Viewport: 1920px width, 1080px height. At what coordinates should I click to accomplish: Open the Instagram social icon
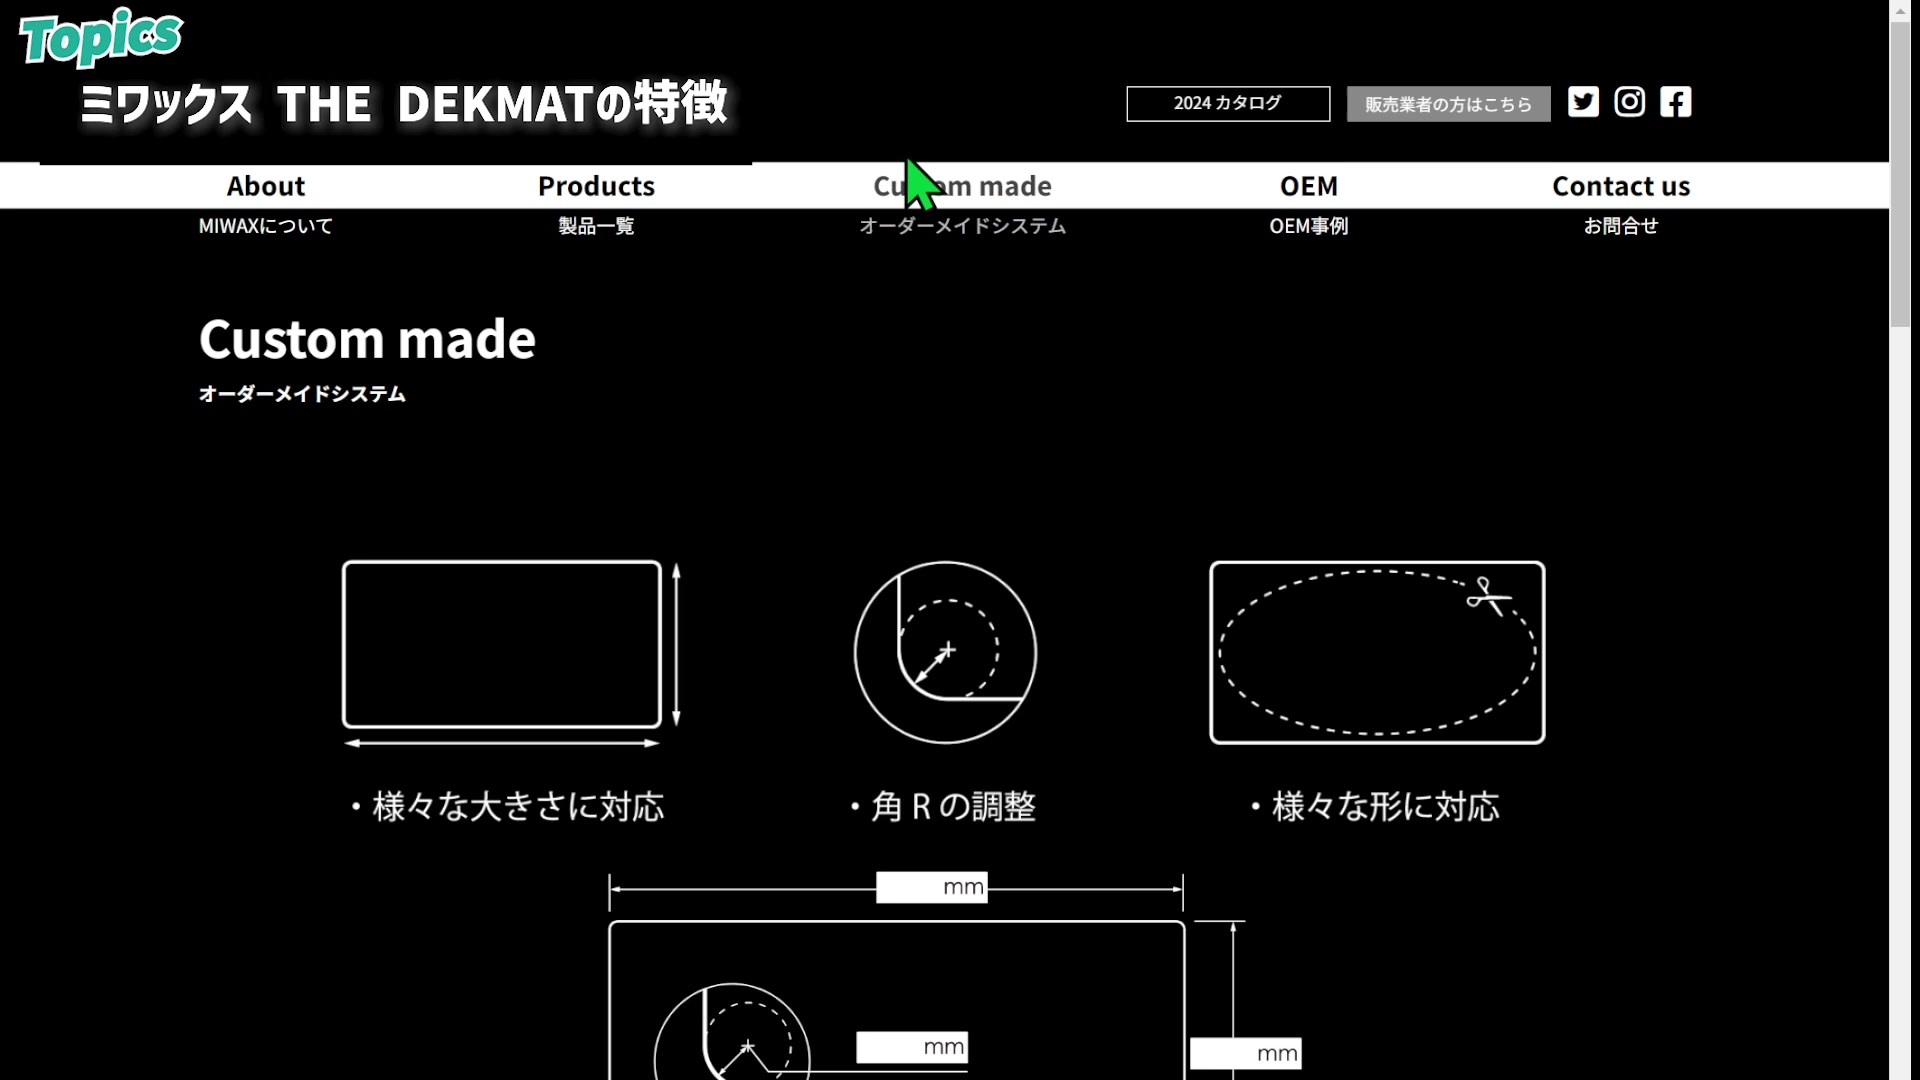click(1629, 102)
